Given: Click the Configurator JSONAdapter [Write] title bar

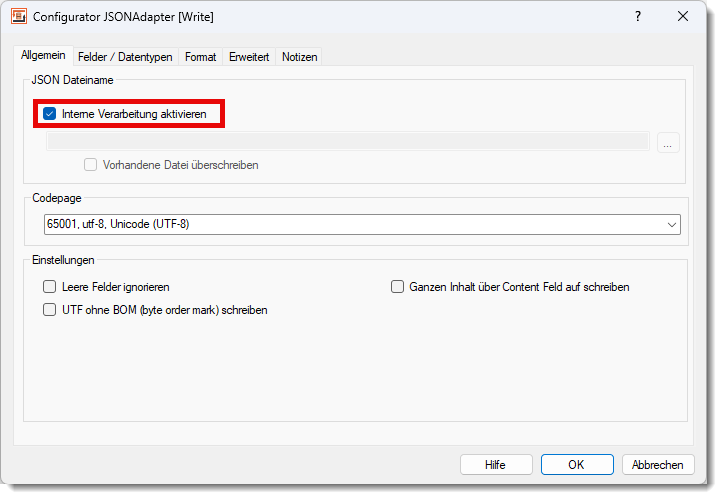Looking at the screenshot, I should point(300,17).
